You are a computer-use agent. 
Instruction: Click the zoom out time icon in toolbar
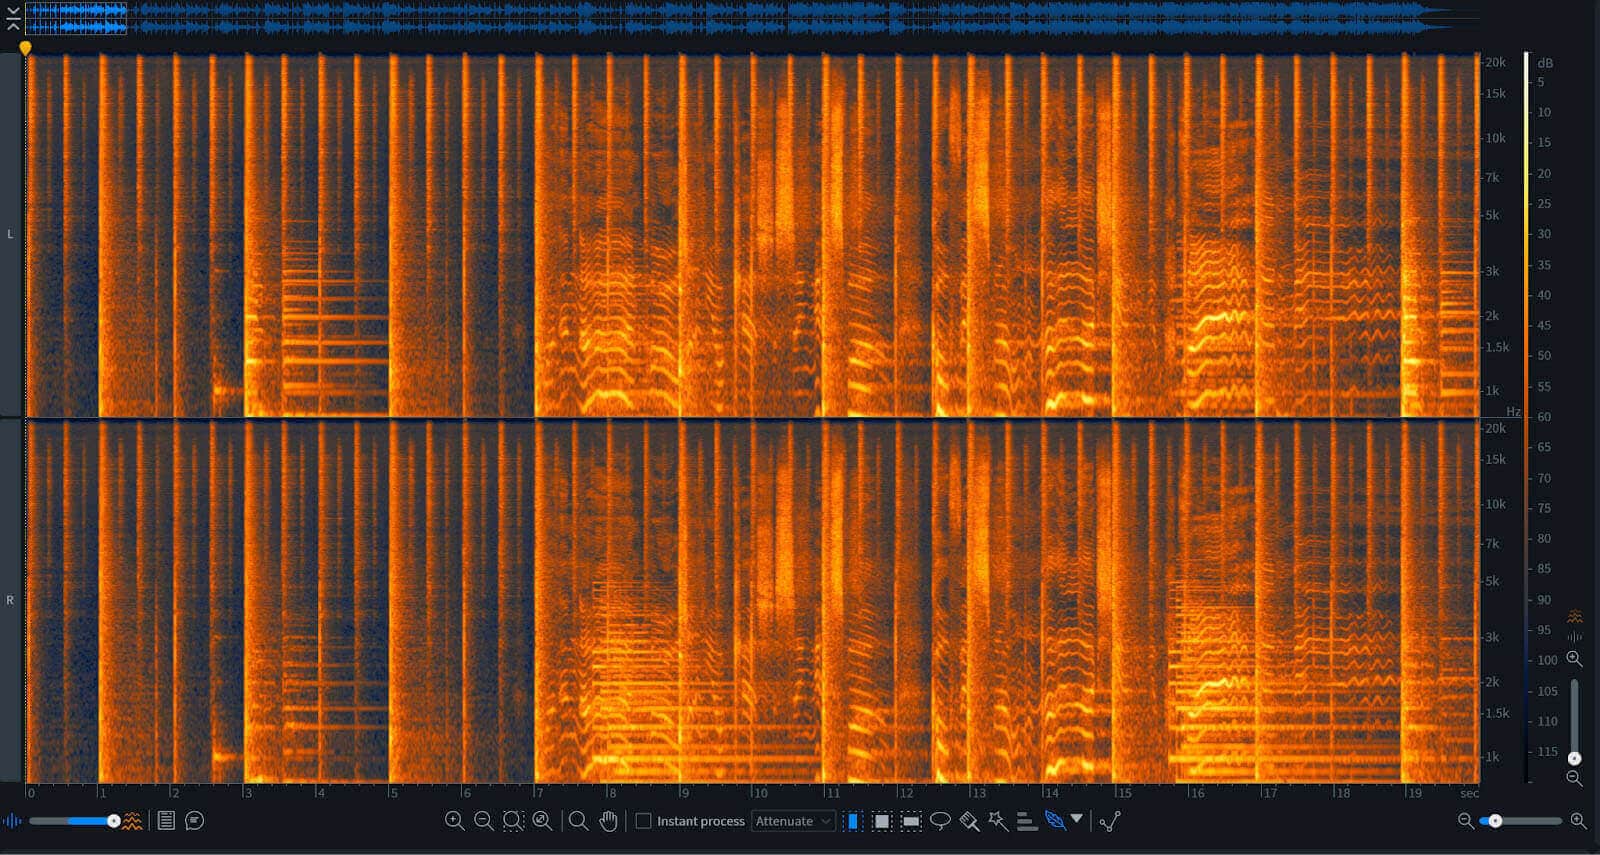(x=483, y=821)
